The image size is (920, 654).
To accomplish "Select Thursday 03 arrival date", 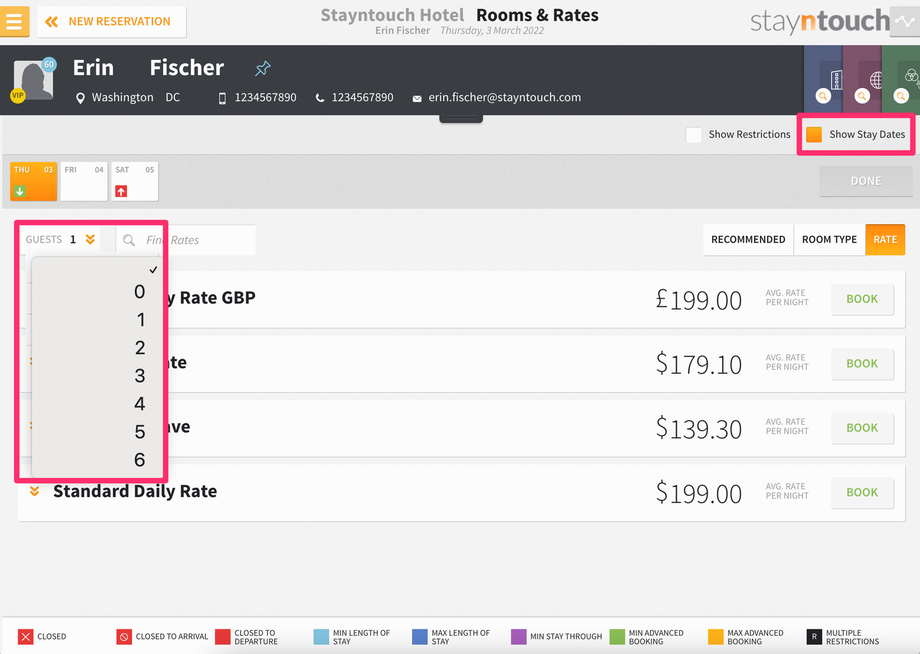I will 33,182.
